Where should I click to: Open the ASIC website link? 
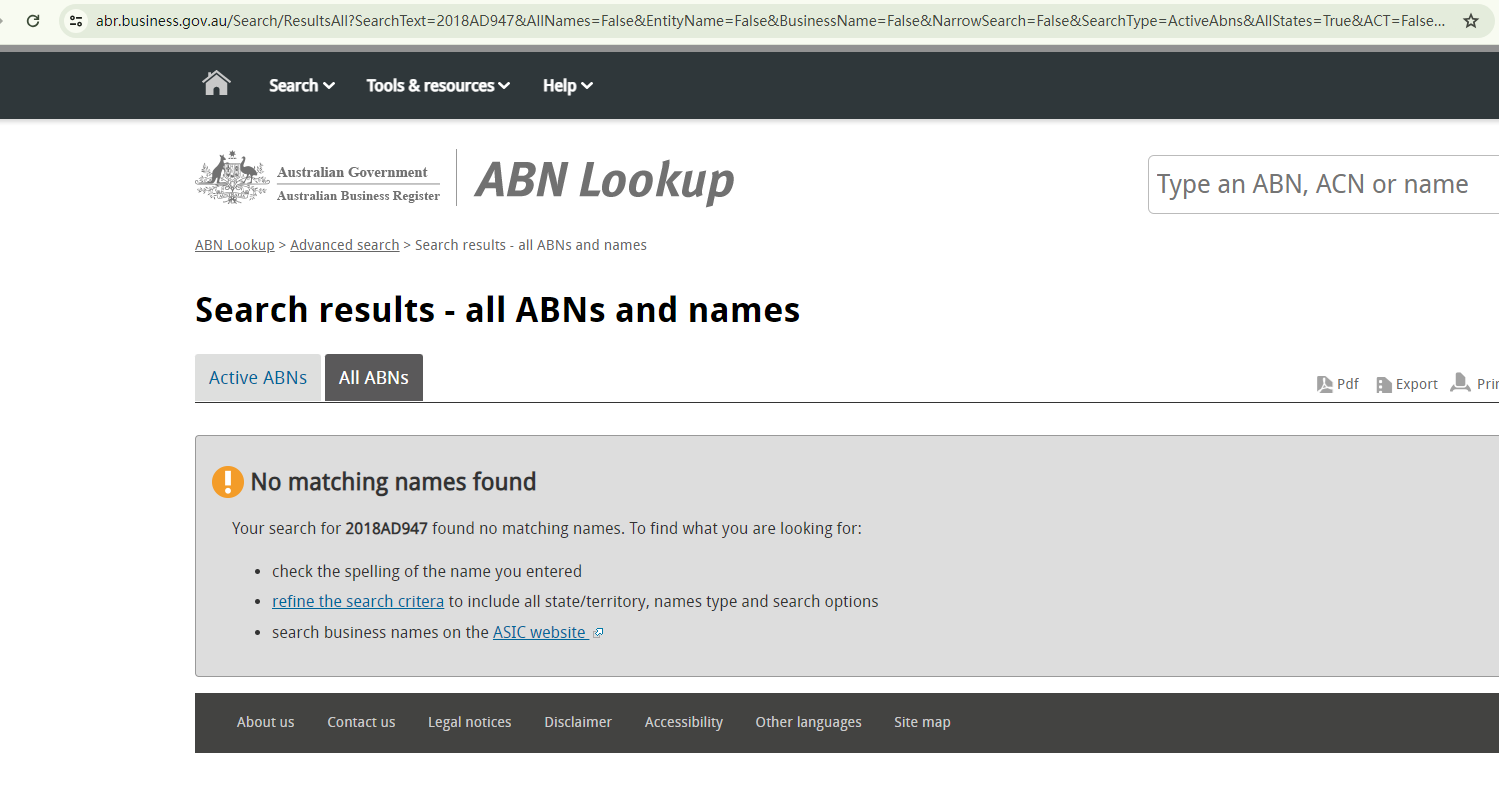540,632
